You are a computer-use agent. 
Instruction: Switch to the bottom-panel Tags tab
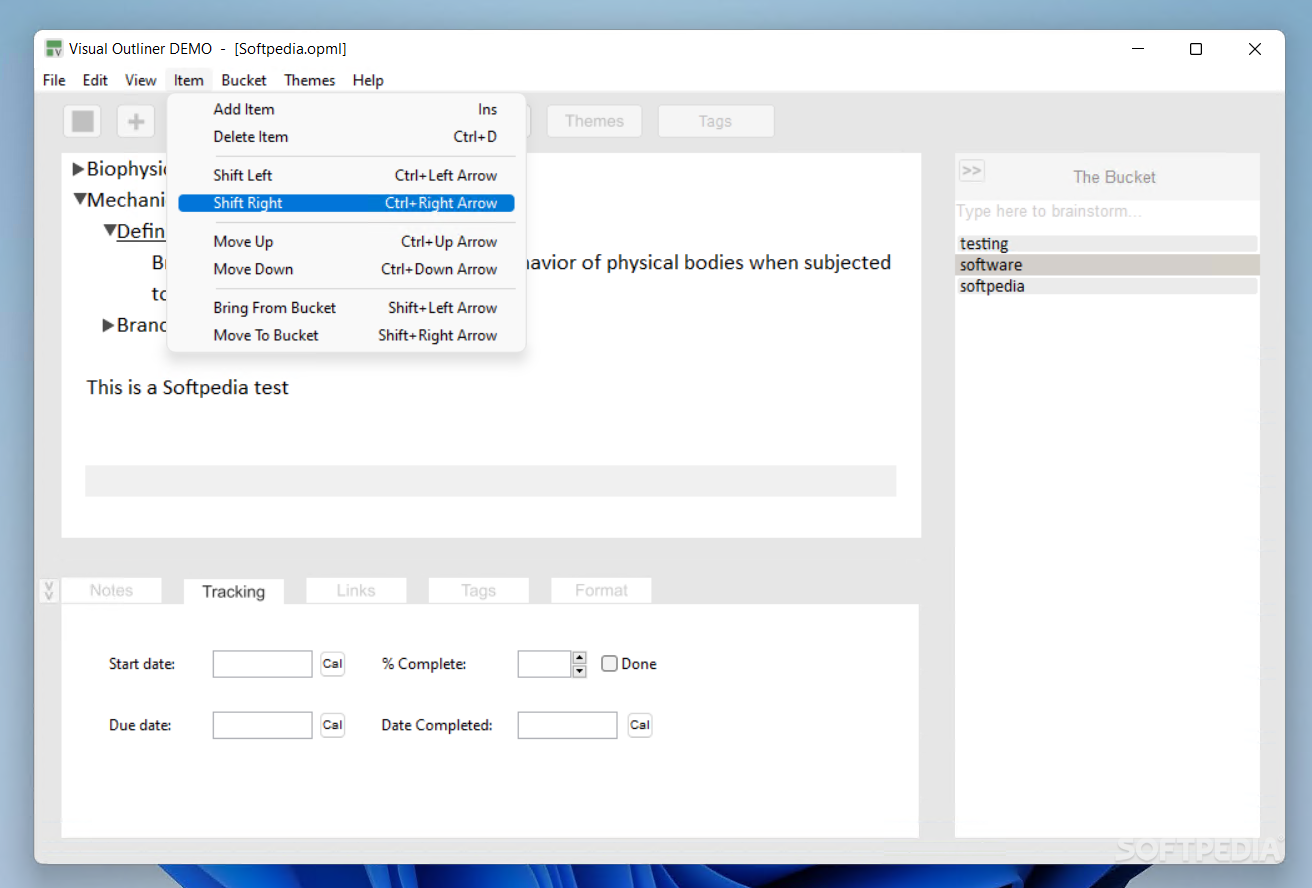pyautogui.click(x=478, y=590)
